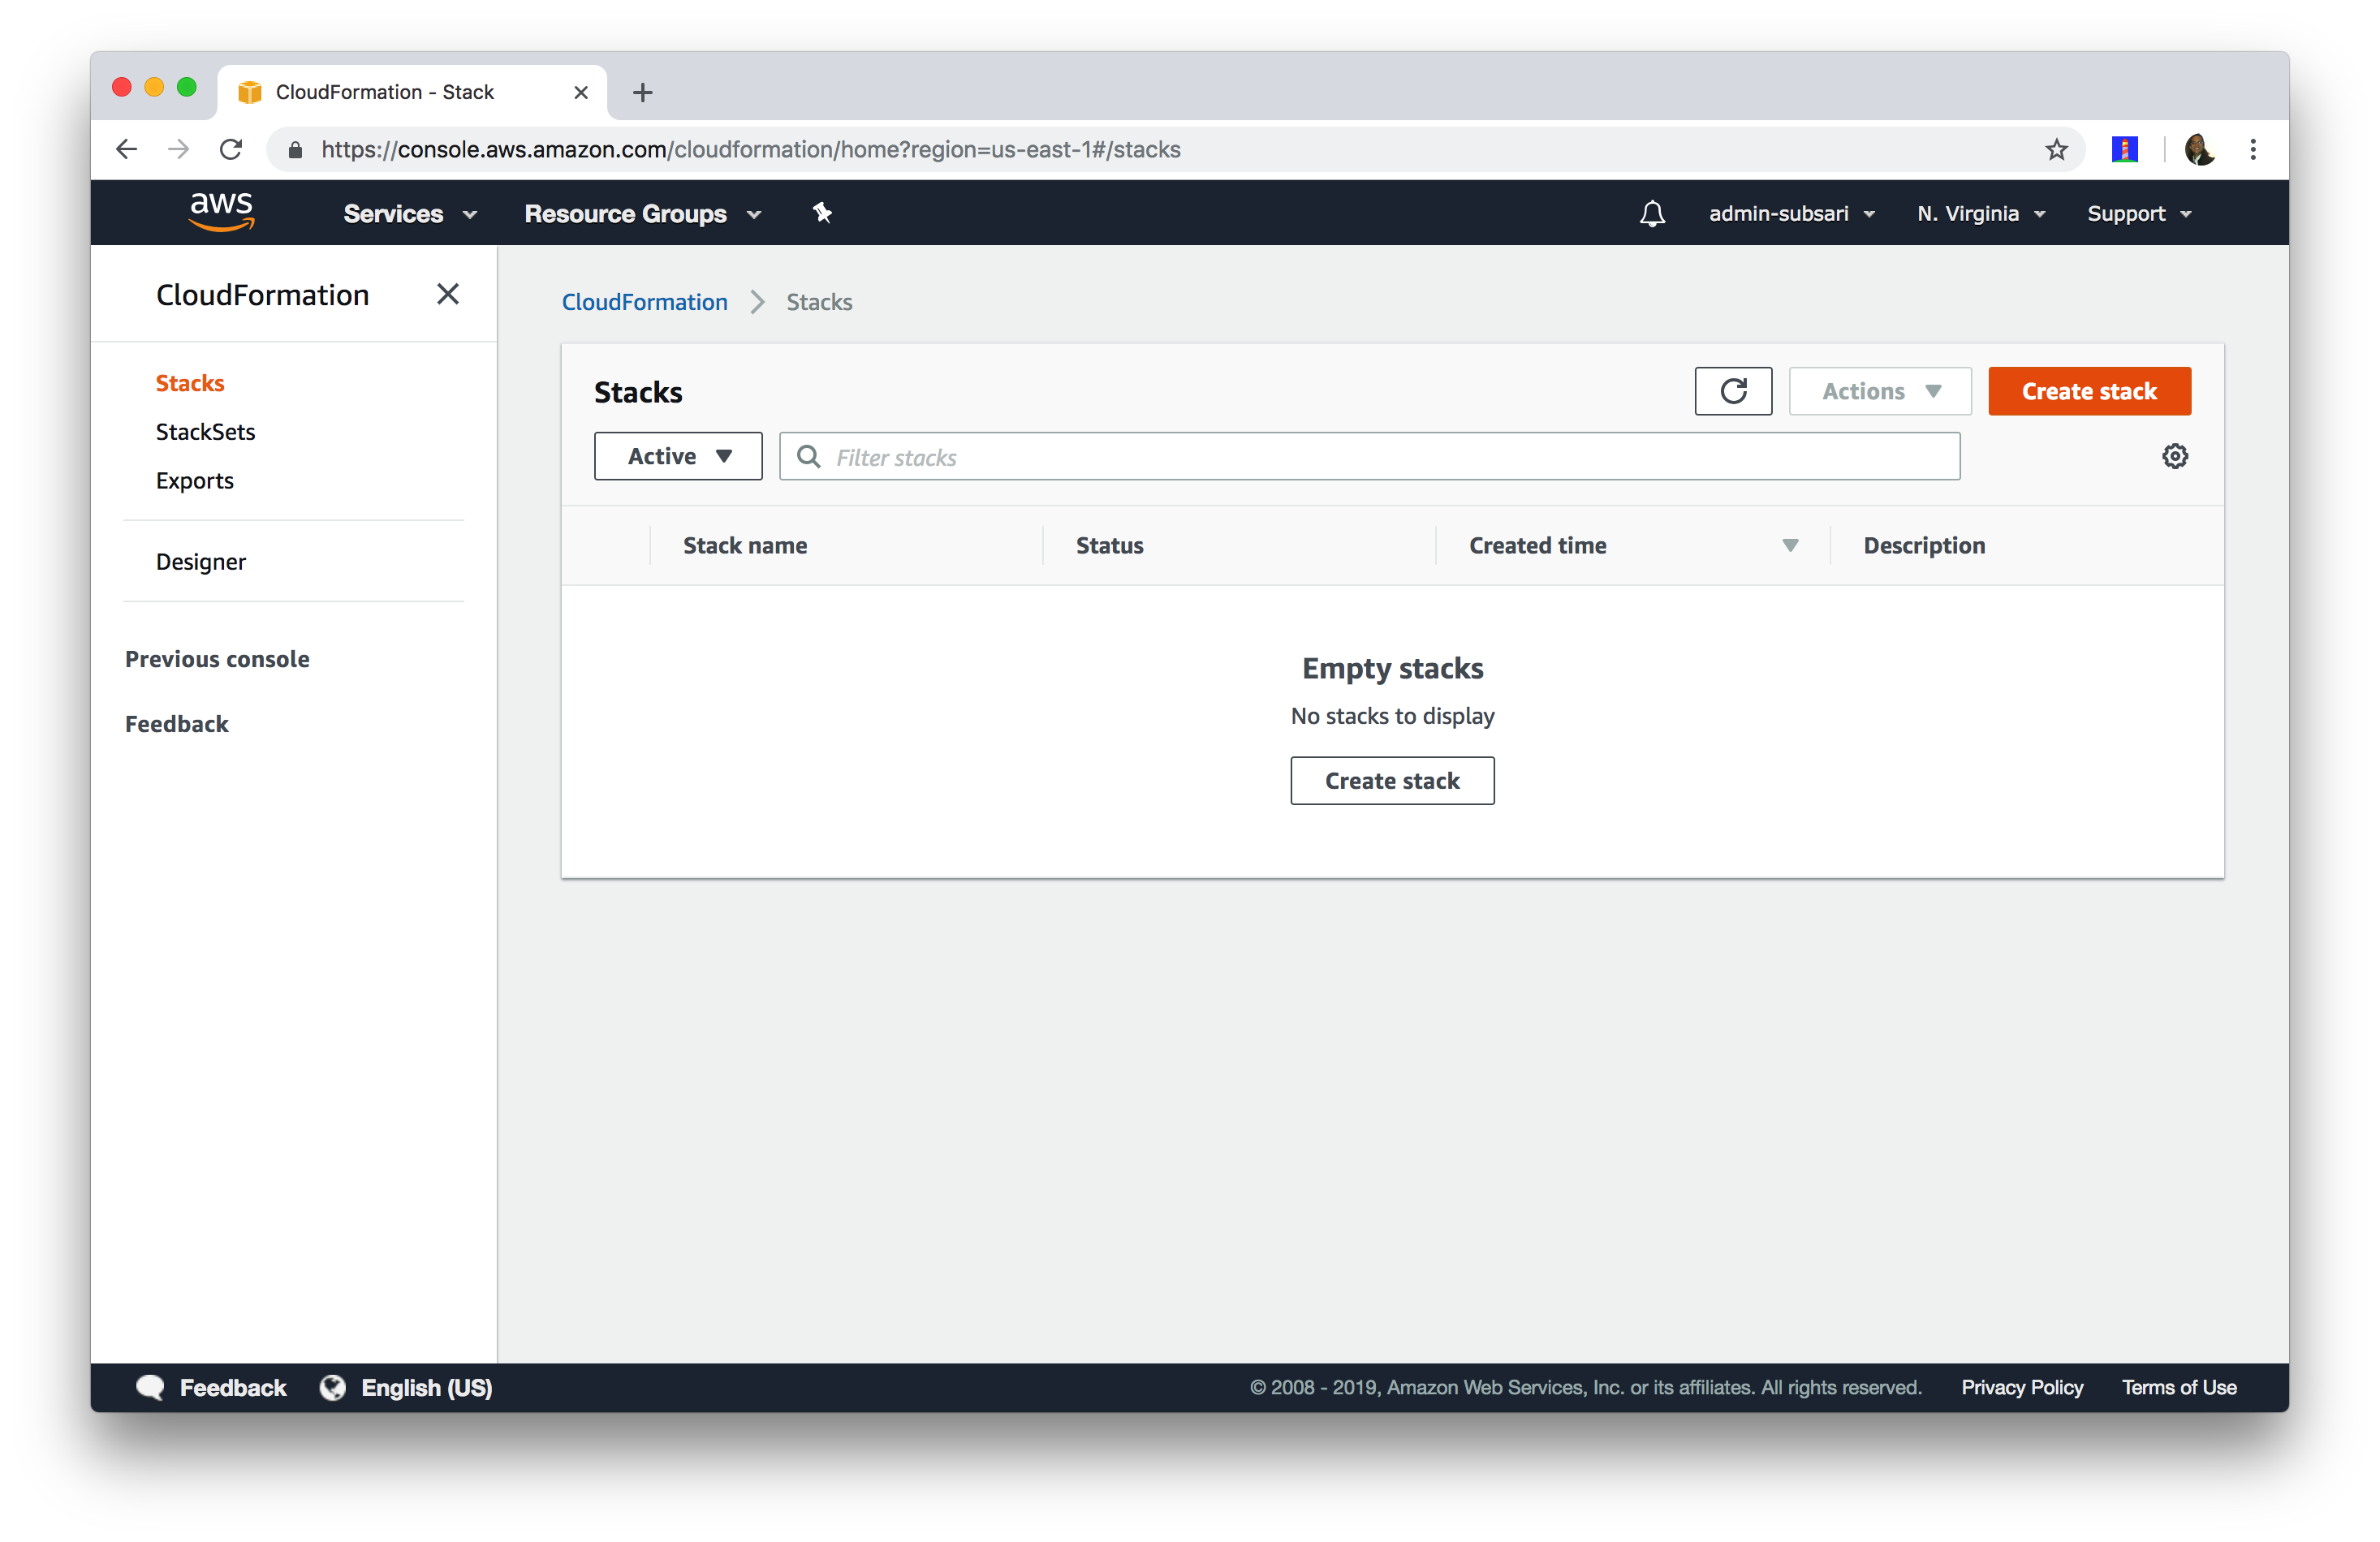Sort by Created time column arrow

click(x=1790, y=545)
